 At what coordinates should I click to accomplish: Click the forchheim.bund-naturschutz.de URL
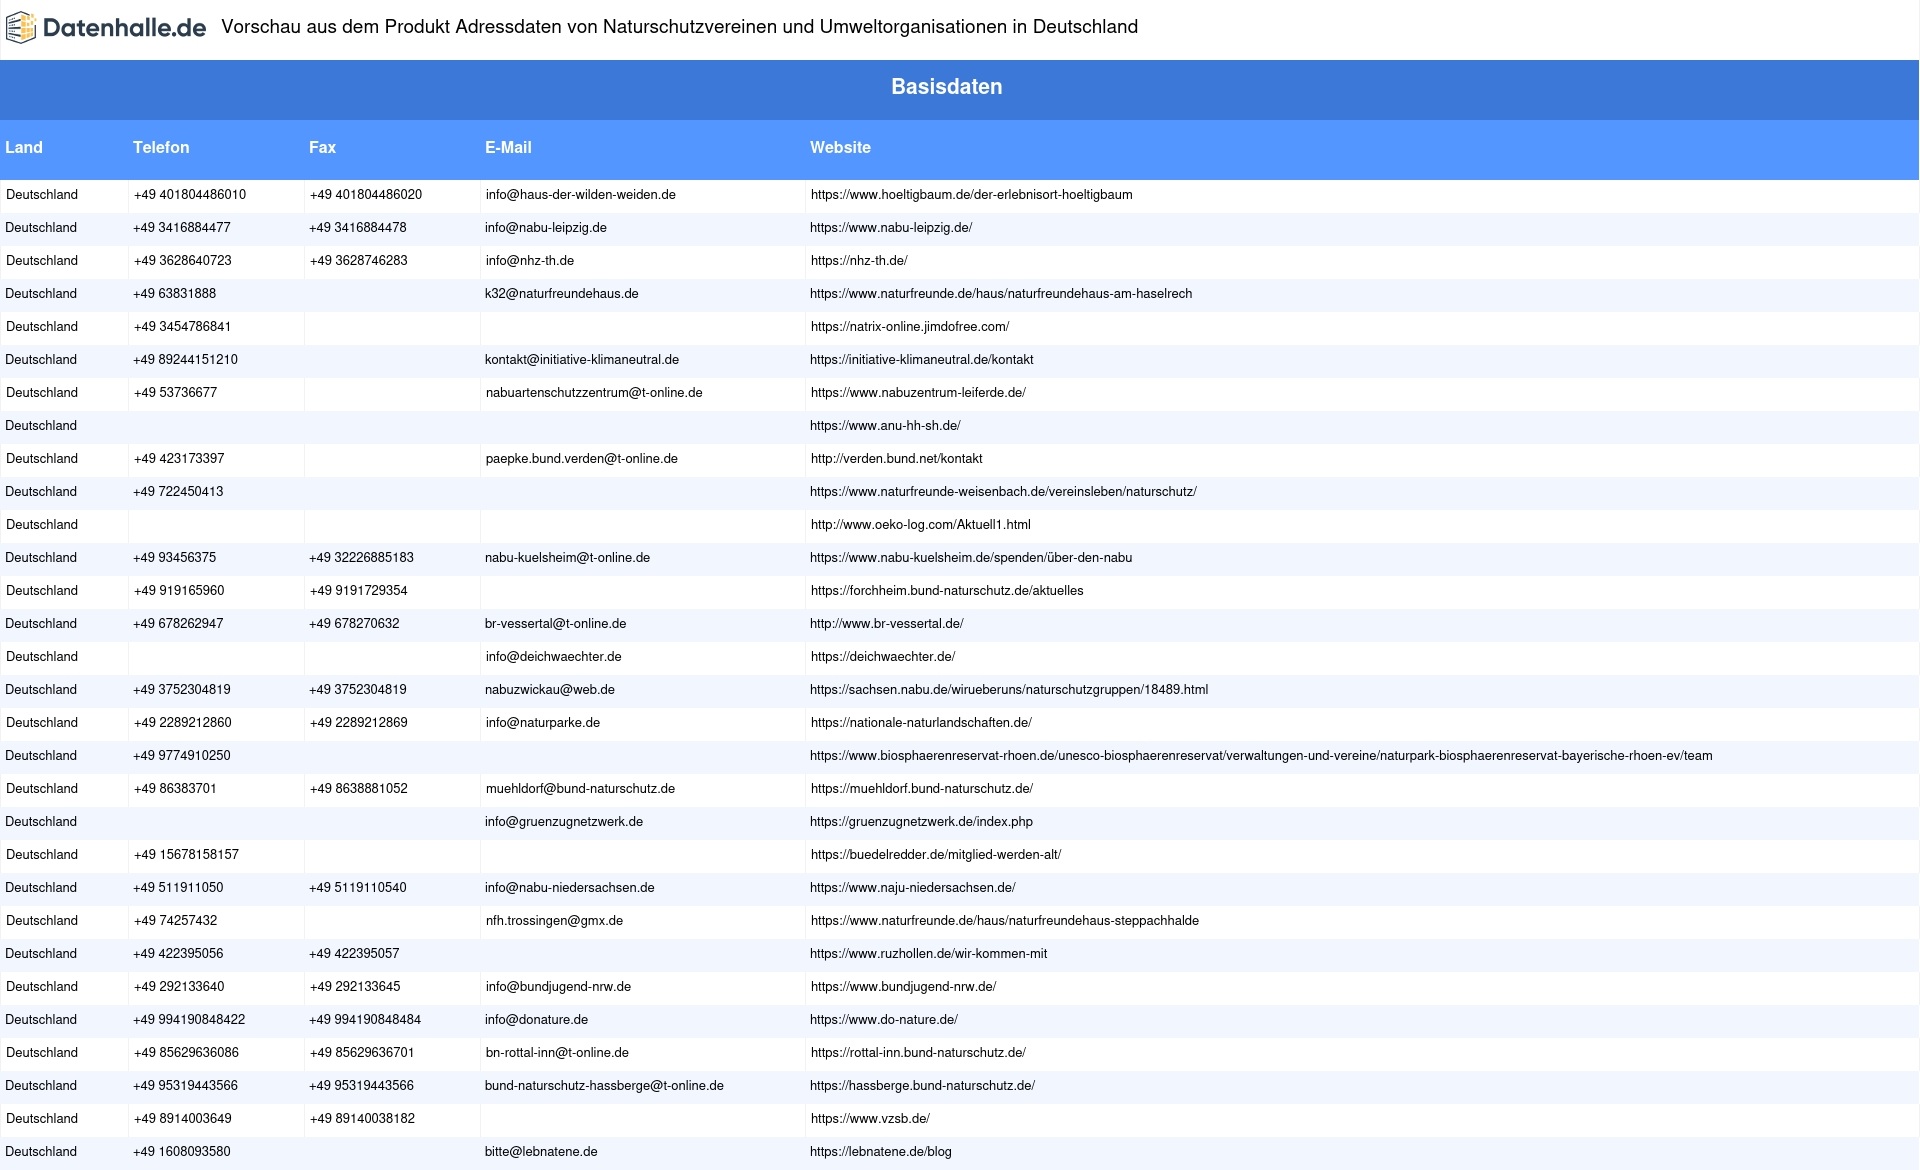[x=947, y=591]
